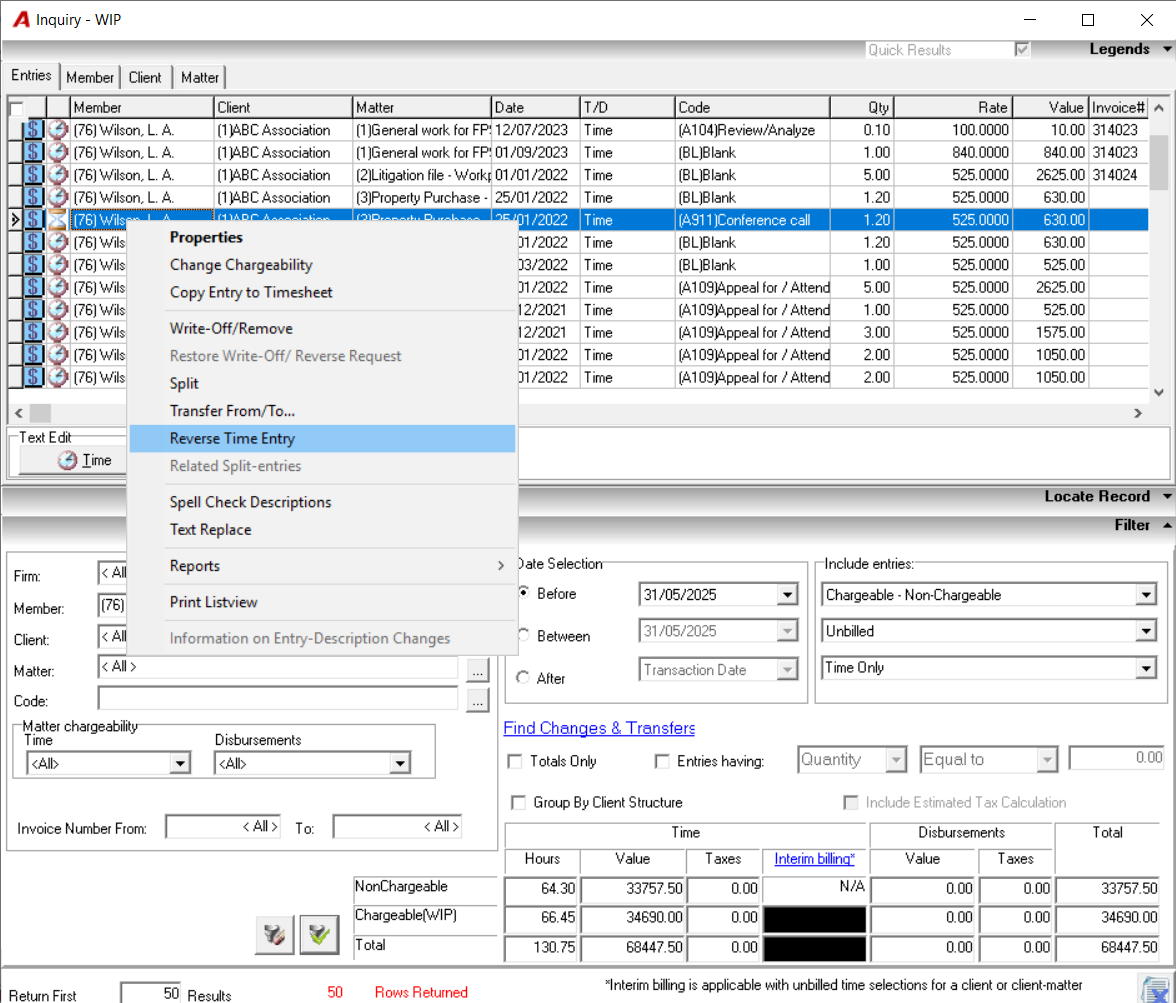Select the clock icon for the 01/09/2023 entry
Screen dimensions: 1176x1003
[58, 152]
